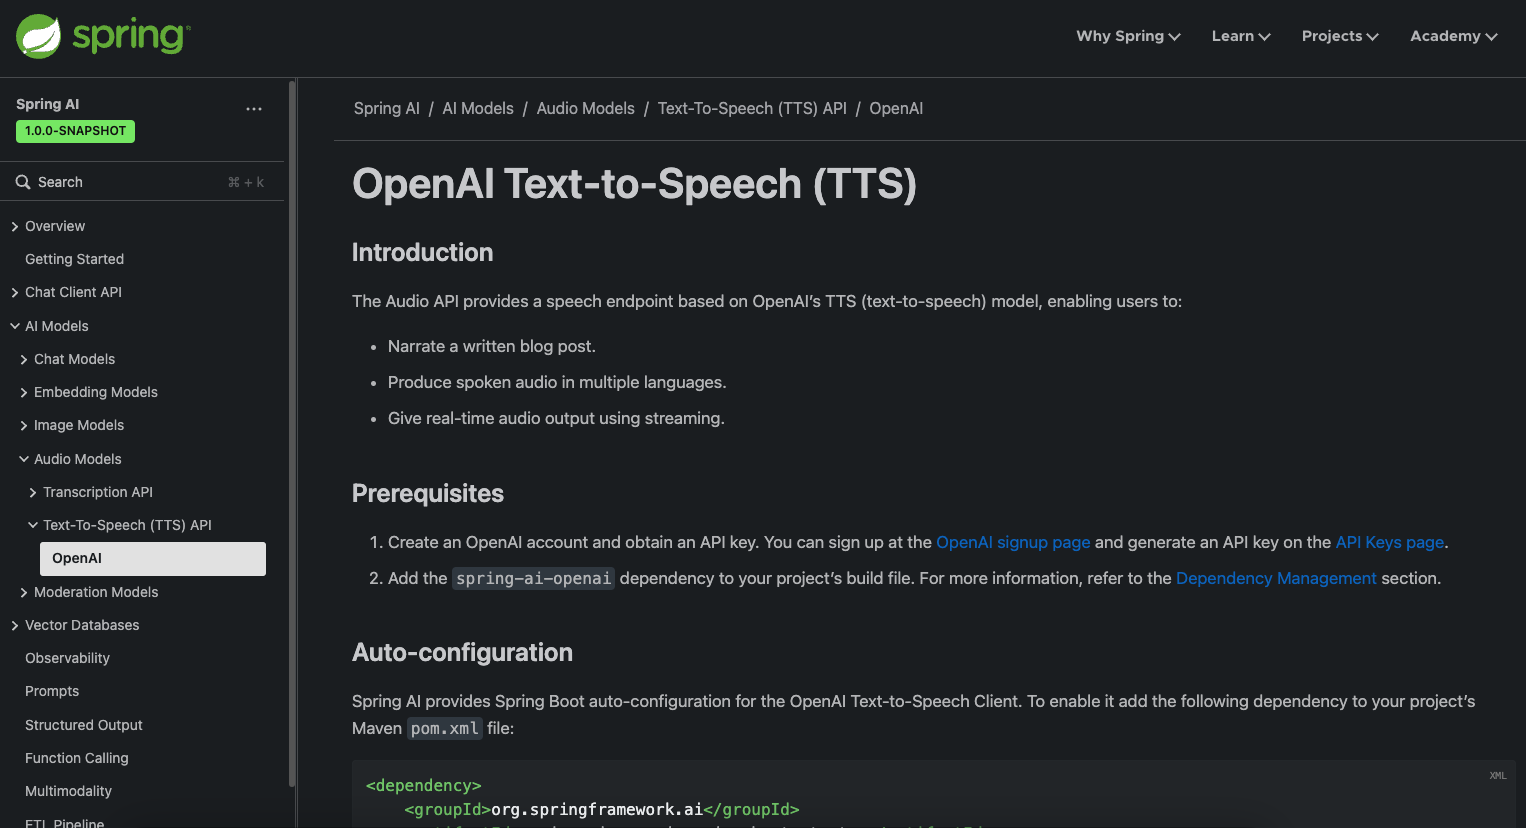Go to the Spring AI breadcrumb
1526x828 pixels.
(x=387, y=108)
